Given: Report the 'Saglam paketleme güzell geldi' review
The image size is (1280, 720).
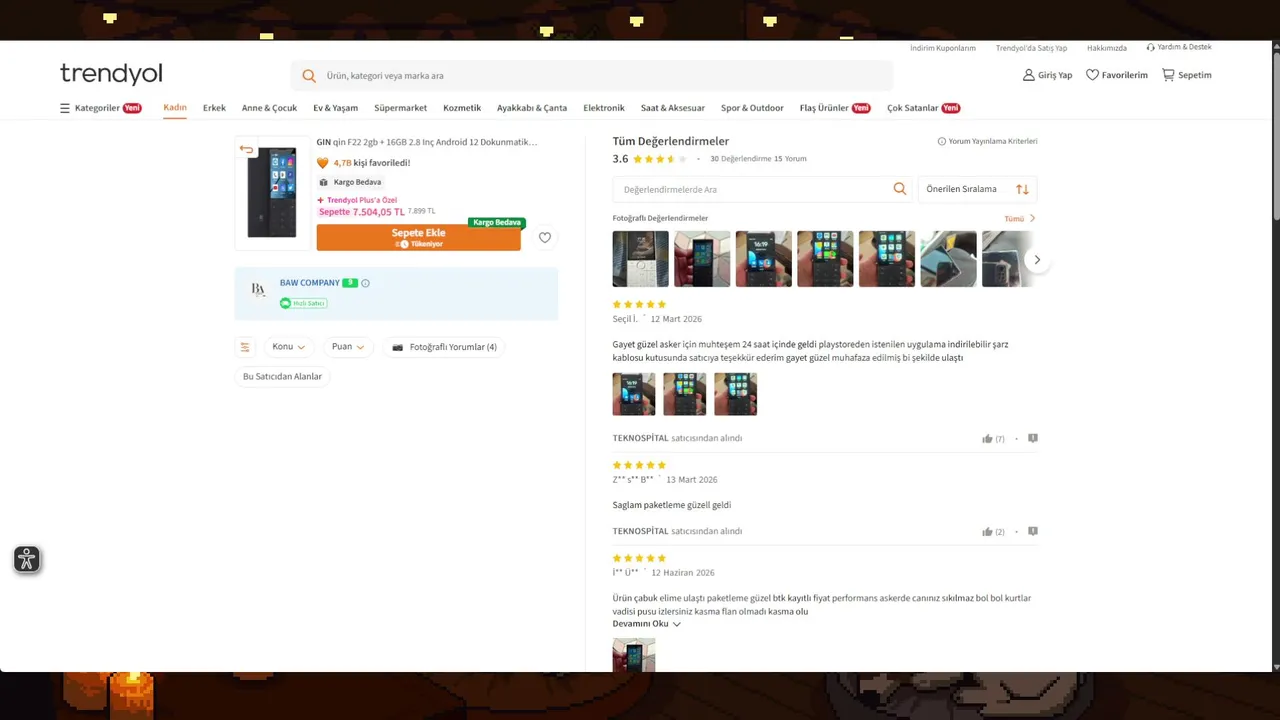Looking at the screenshot, I should [x=1033, y=531].
